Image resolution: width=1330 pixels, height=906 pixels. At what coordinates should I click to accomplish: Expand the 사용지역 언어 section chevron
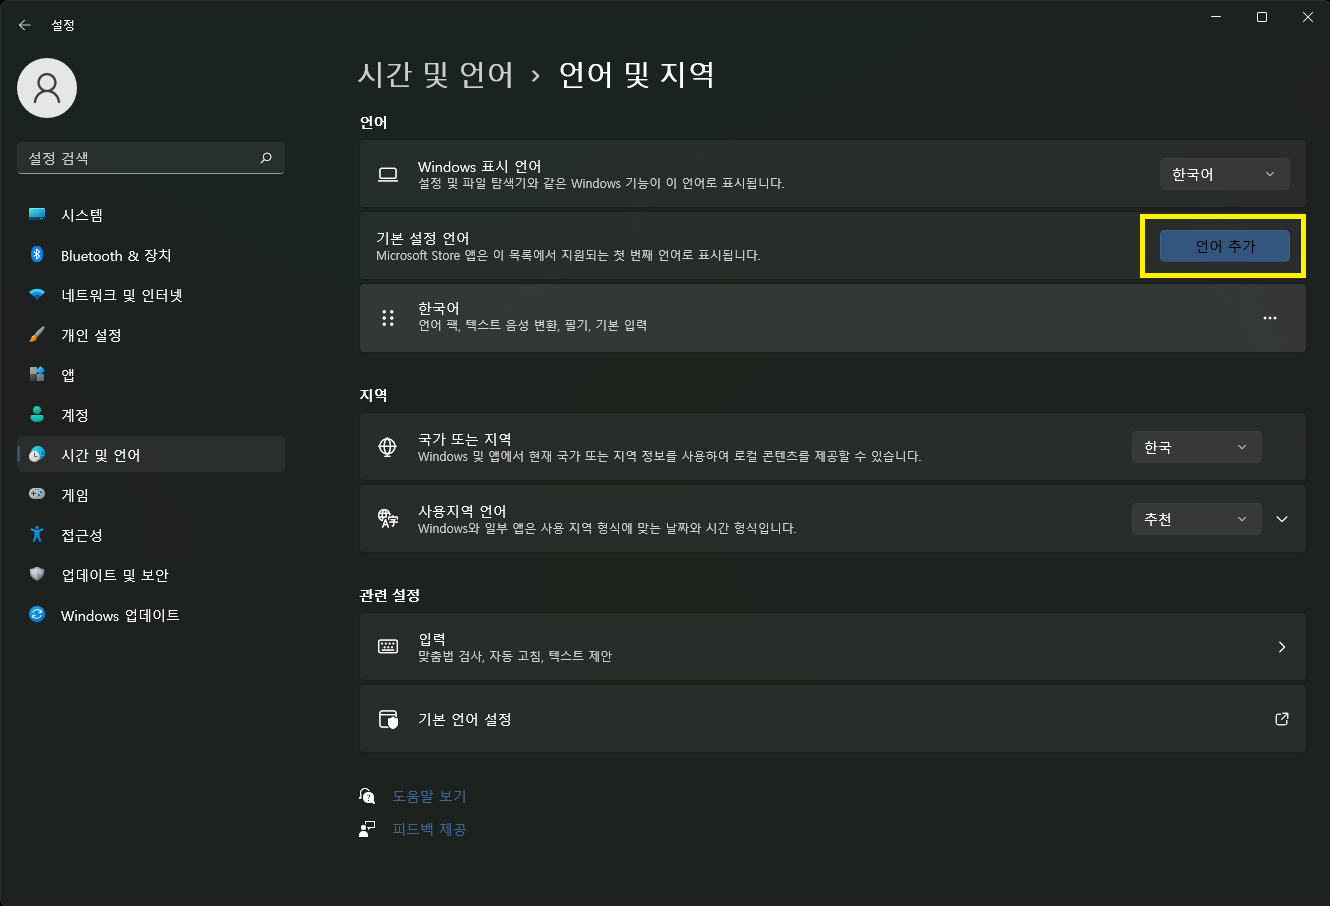pos(1282,518)
